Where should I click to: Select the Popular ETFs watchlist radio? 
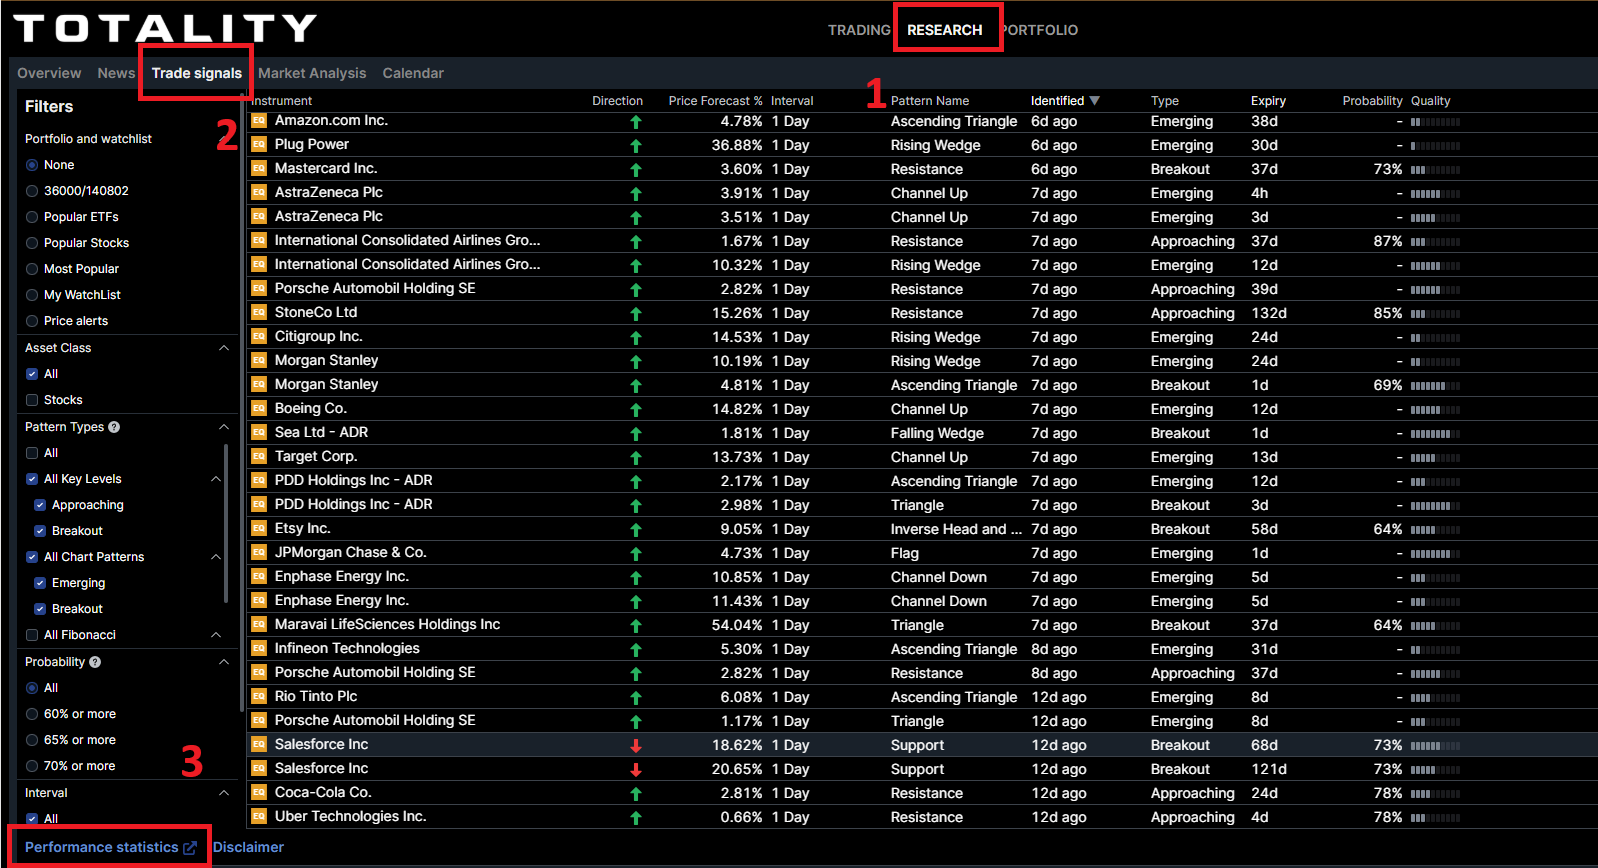coord(32,217)
